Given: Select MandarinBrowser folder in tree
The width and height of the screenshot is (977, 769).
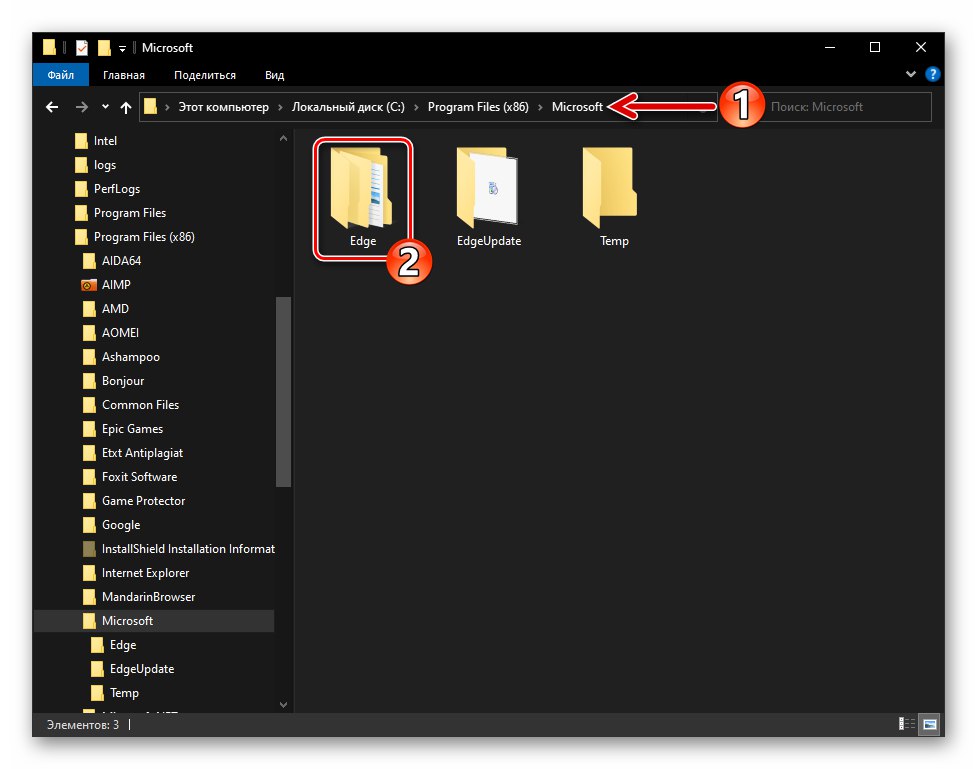Looking at the screenshot, I should [138, 597].
